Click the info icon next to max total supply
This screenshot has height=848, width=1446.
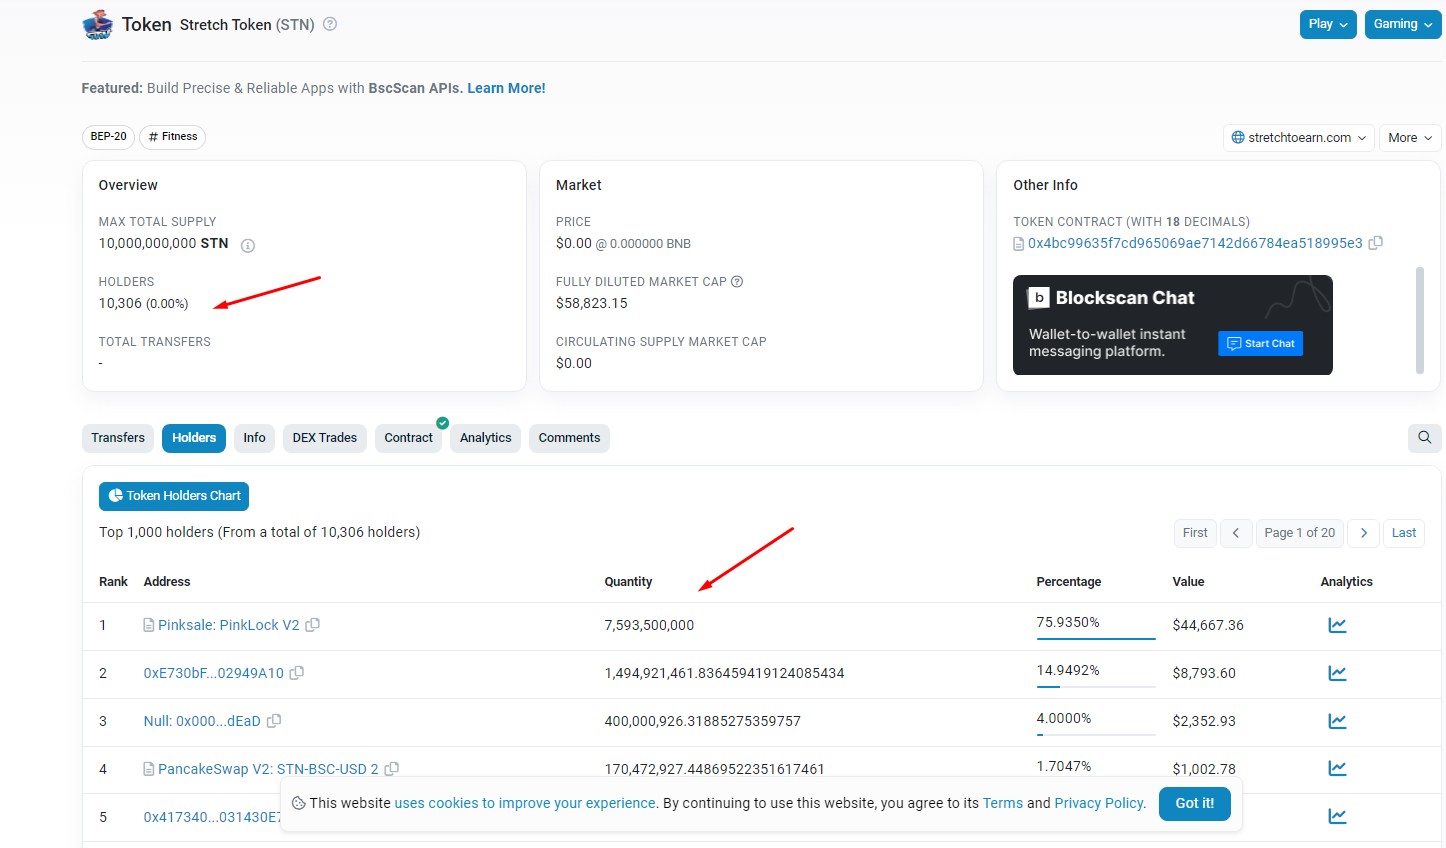coord(248,245)
